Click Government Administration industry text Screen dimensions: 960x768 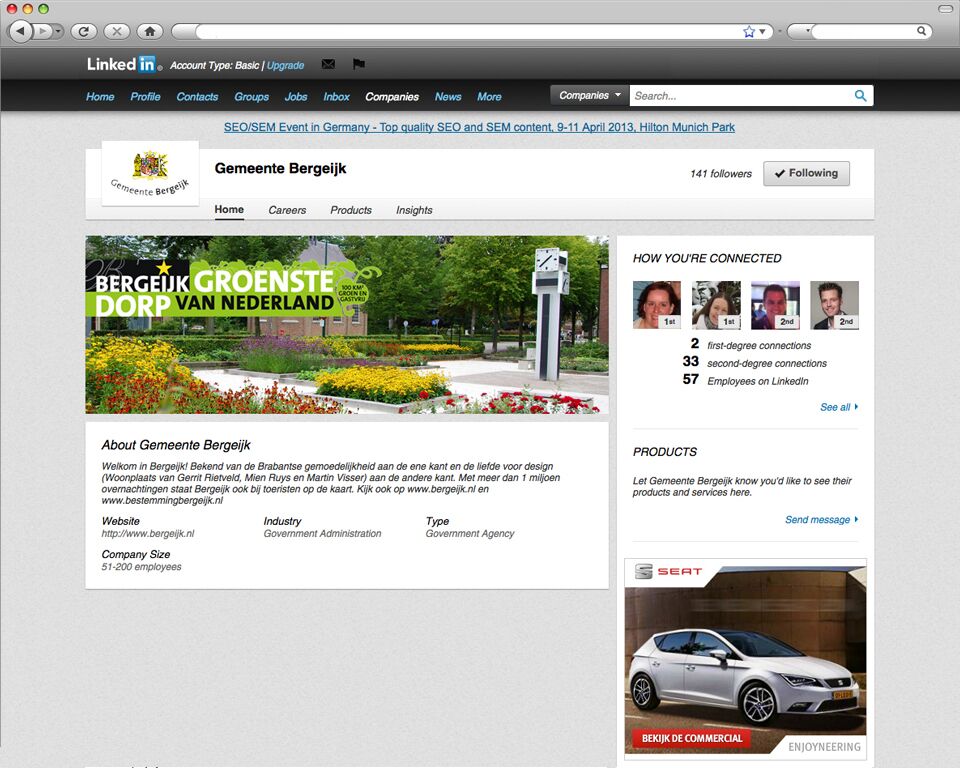322,533
